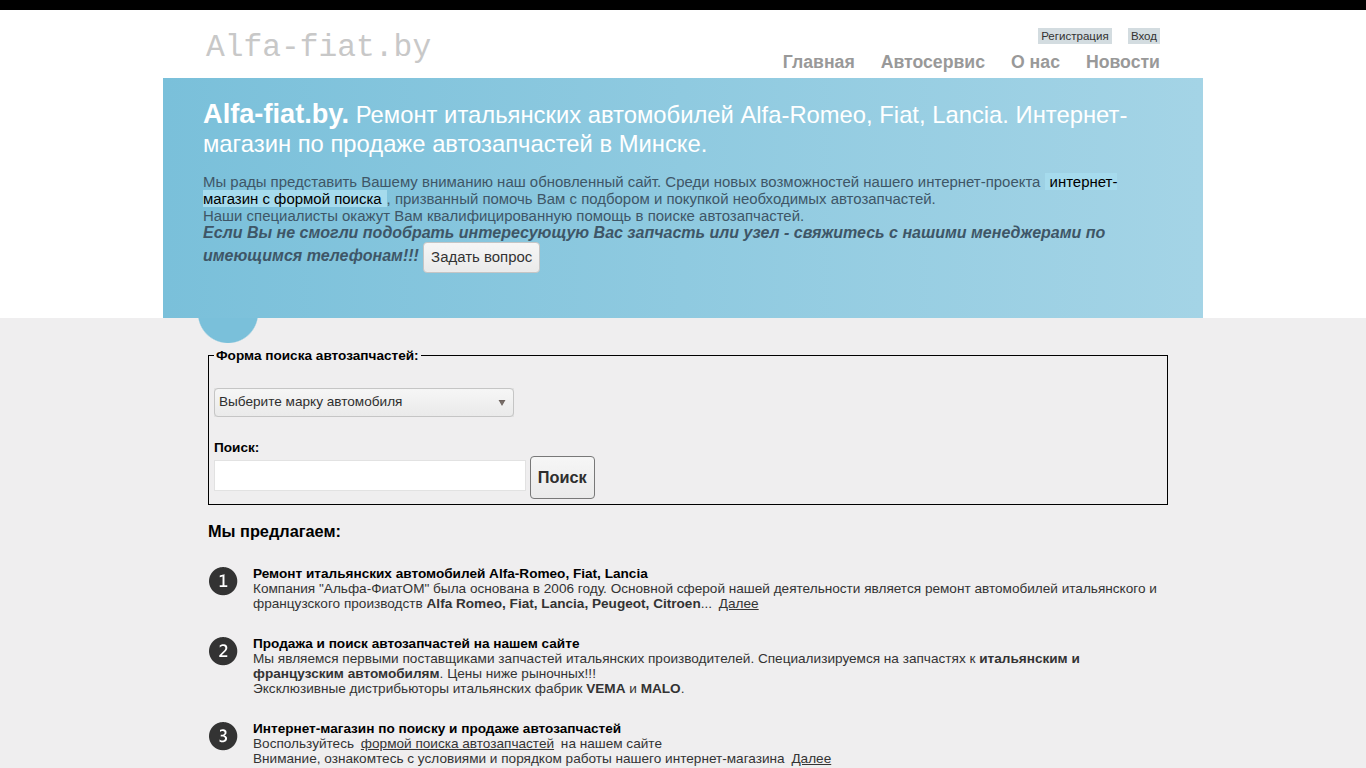1366x768 pixels.
Task: Go to the Главная menu item
Action: tap(818, 62)
